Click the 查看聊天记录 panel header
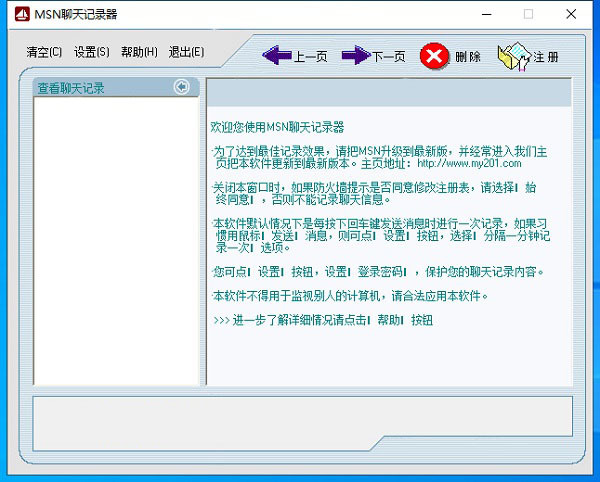Screen dimensions: 600x482 (x=116, y=88)
